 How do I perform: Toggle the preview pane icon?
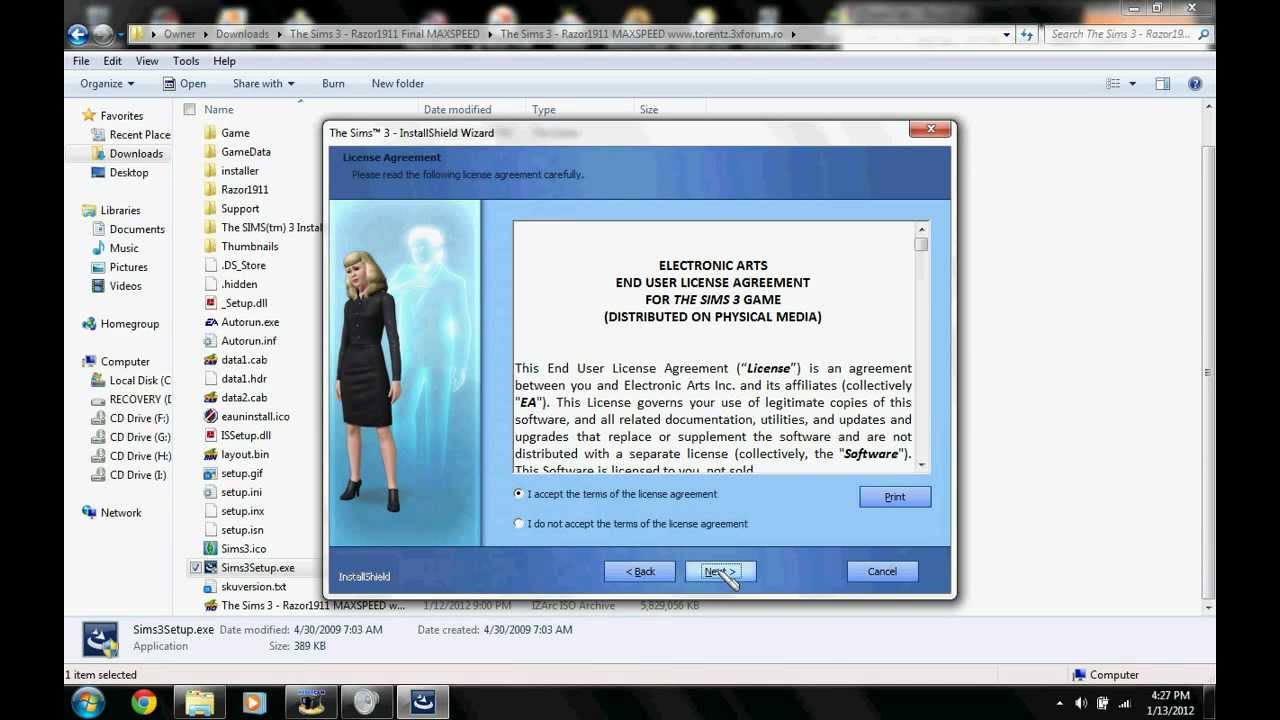[1162, 84]
